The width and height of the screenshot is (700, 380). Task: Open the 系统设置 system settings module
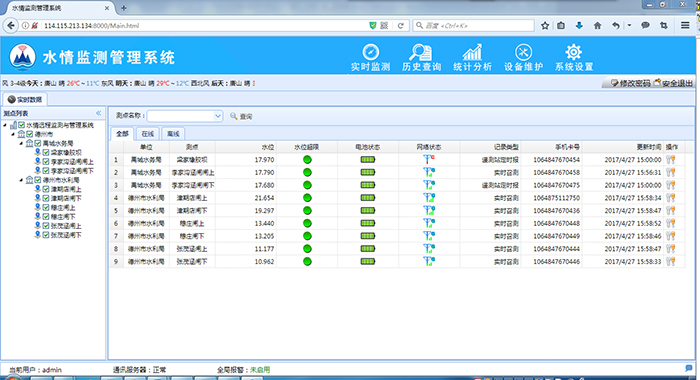click(574, 58)
